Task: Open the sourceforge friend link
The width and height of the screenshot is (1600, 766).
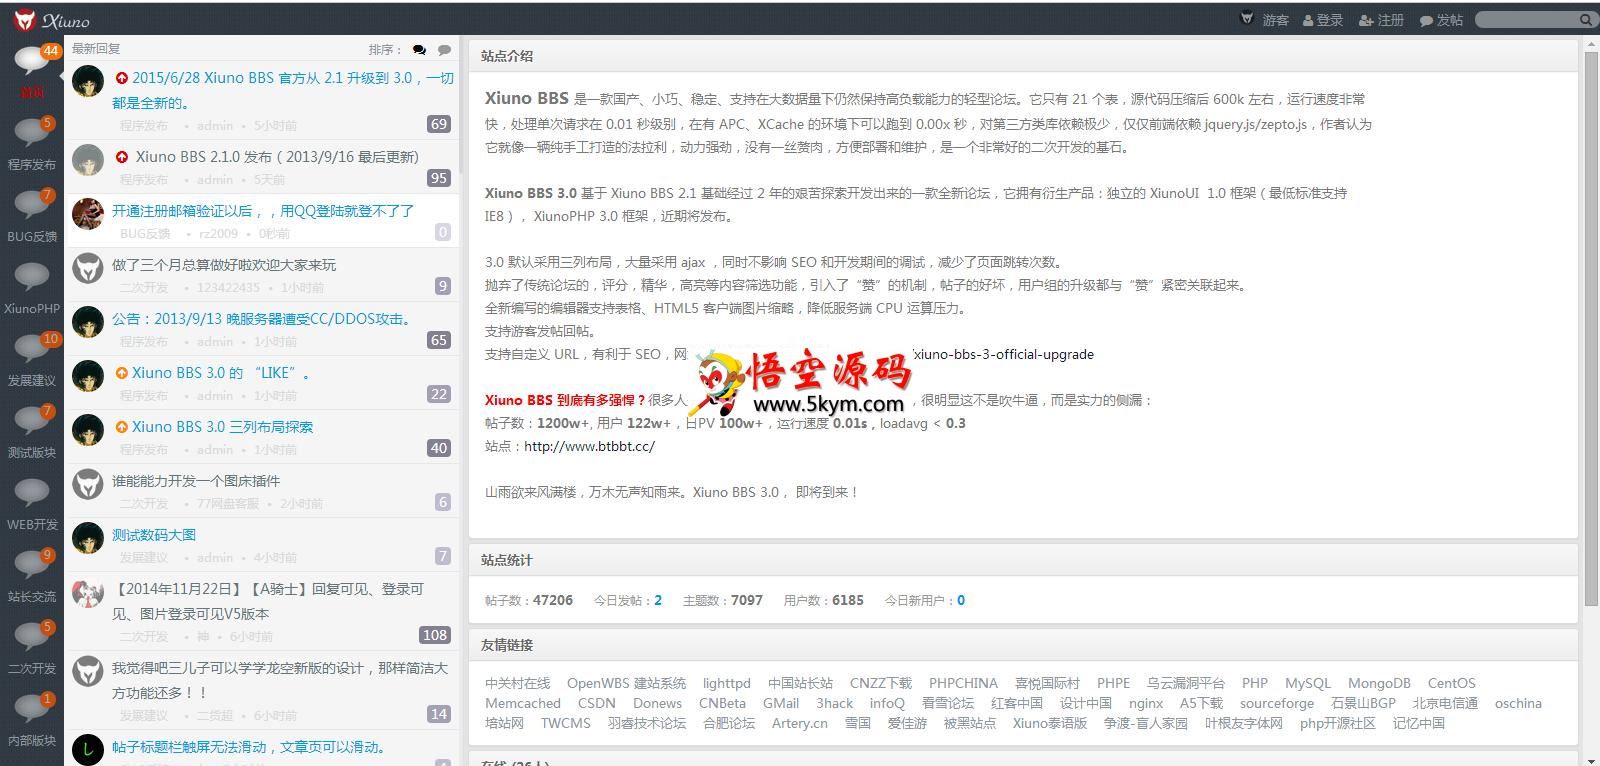Action: coord(1277,703)
